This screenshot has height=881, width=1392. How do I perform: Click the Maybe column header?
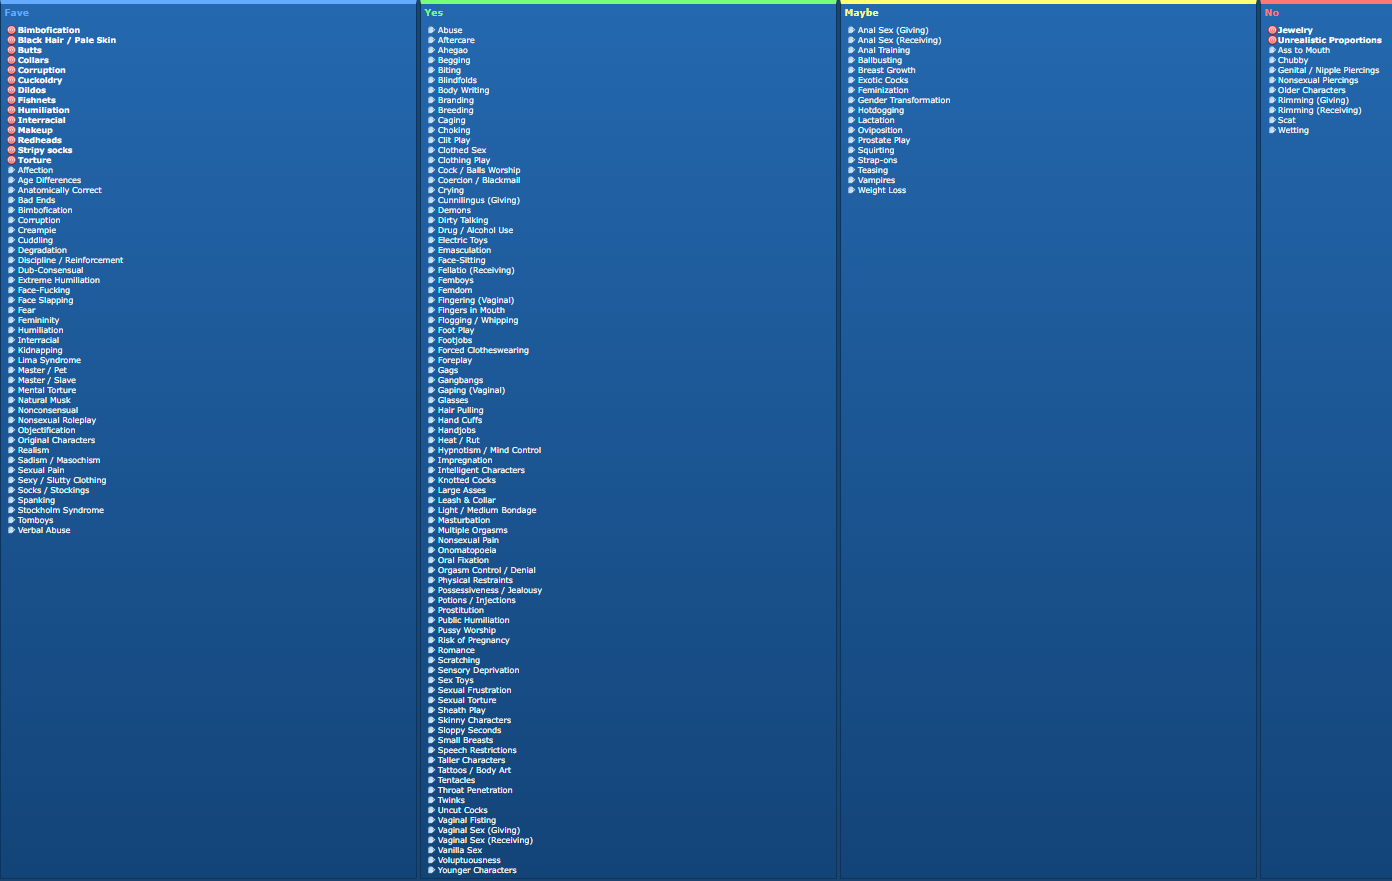click(862, 13)
